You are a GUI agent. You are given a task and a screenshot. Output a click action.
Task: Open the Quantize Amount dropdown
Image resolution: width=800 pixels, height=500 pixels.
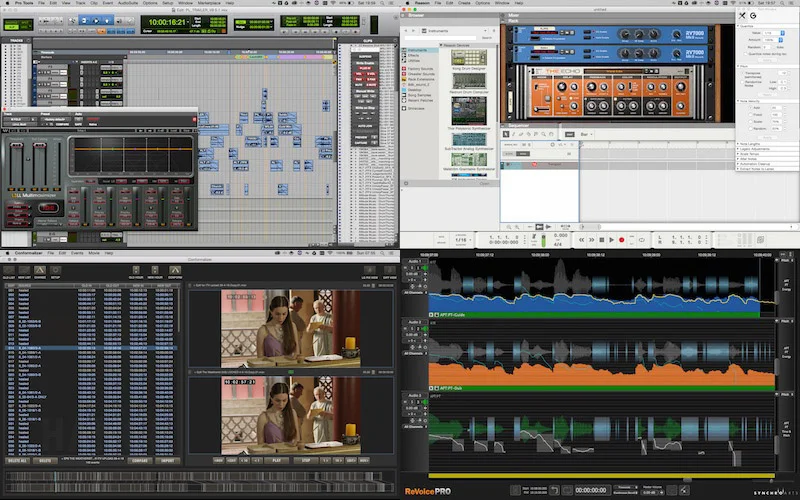(772, 40)
